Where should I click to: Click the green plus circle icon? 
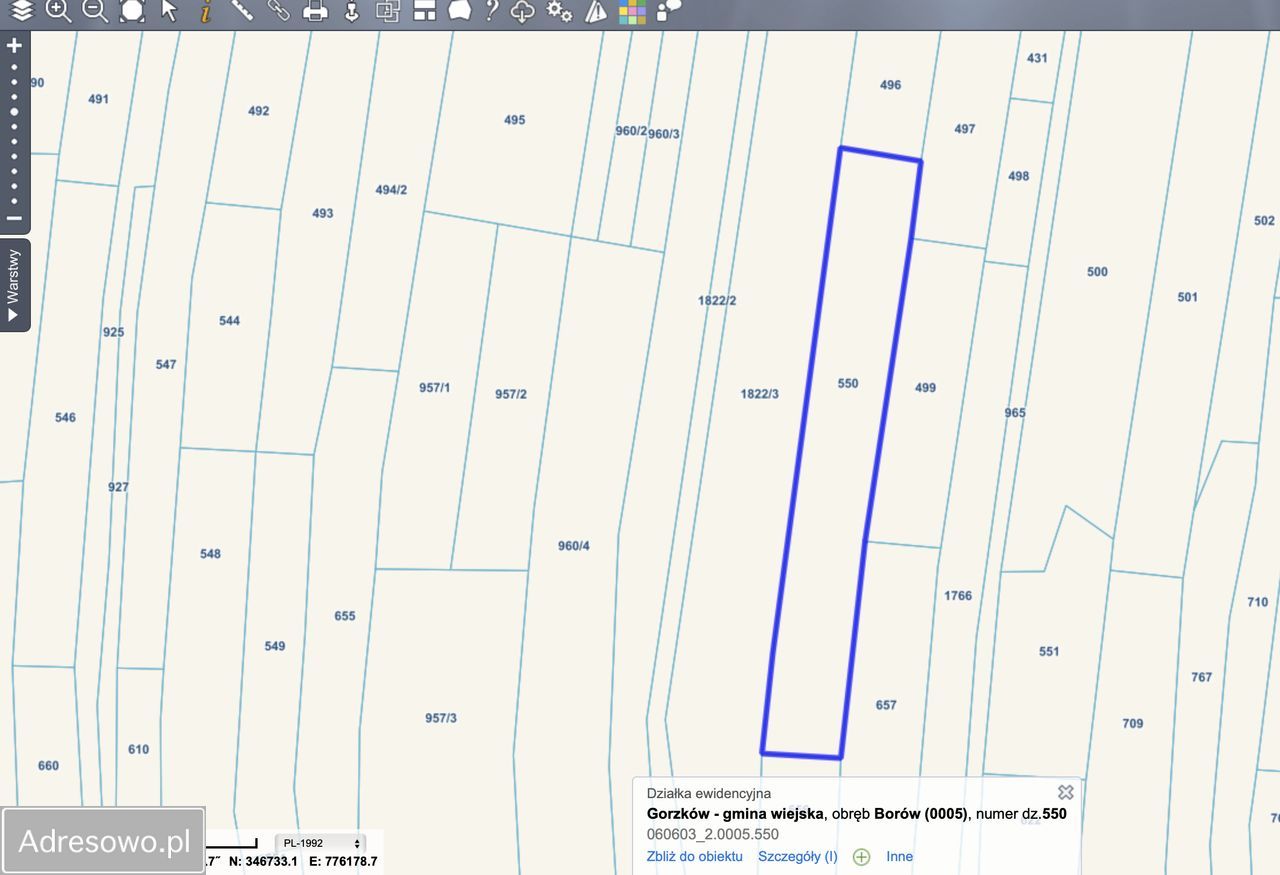[x=861, y=857]
